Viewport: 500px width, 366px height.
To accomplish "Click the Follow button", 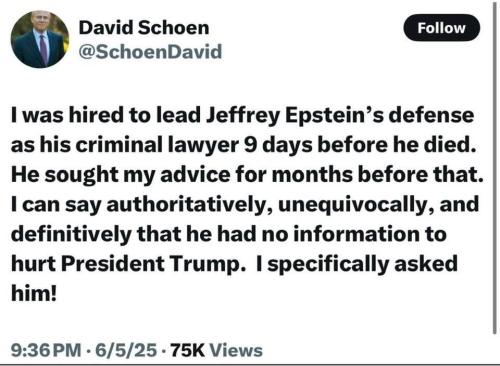I will click(x=441, y=28).
